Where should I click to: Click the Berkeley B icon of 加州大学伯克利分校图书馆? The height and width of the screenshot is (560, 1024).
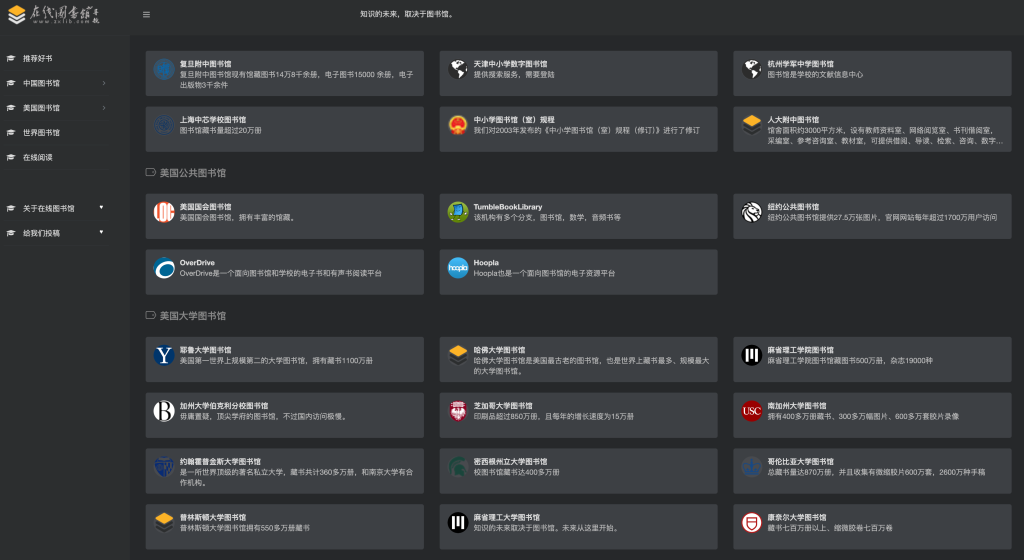coord(164,411)
